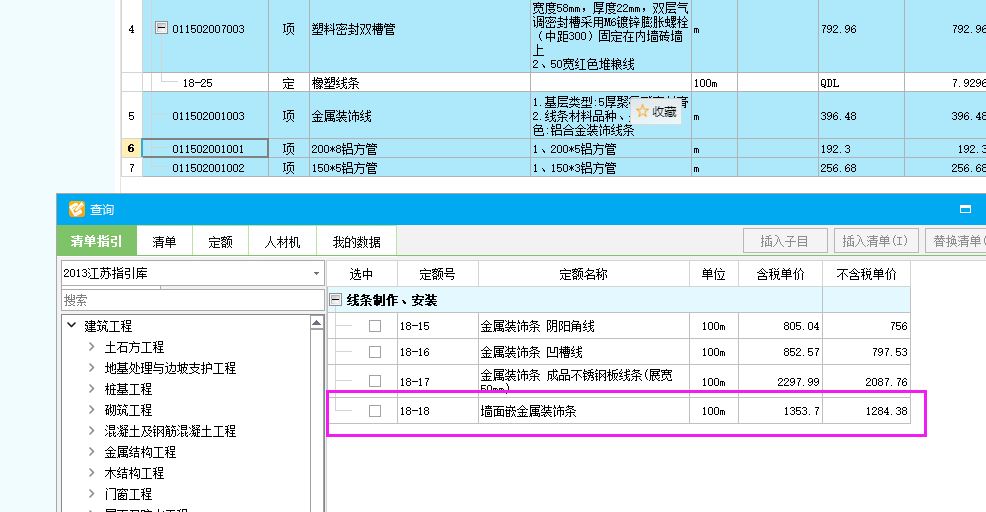Image resolution: width=986 pixels, height=512 pixels.
Task: Click the 查询 window app icon
Action: [77, 209]
